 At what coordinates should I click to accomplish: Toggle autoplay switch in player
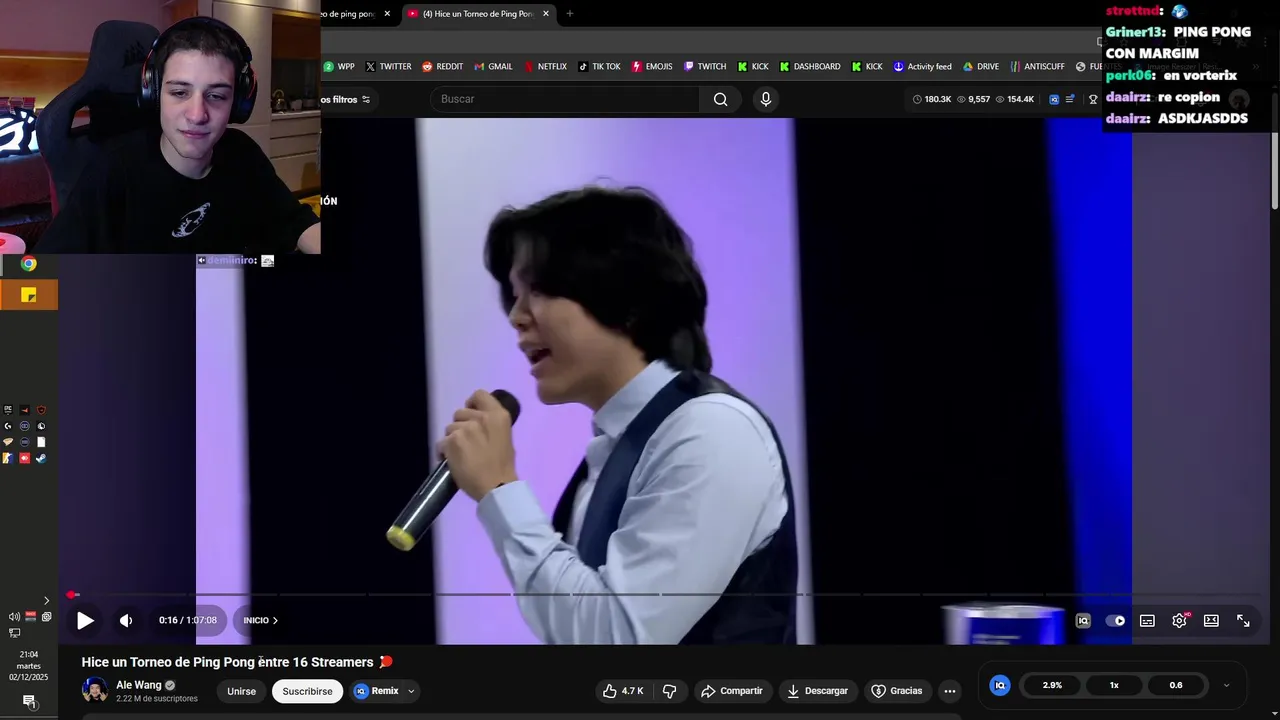click(x=1115, y=621)
